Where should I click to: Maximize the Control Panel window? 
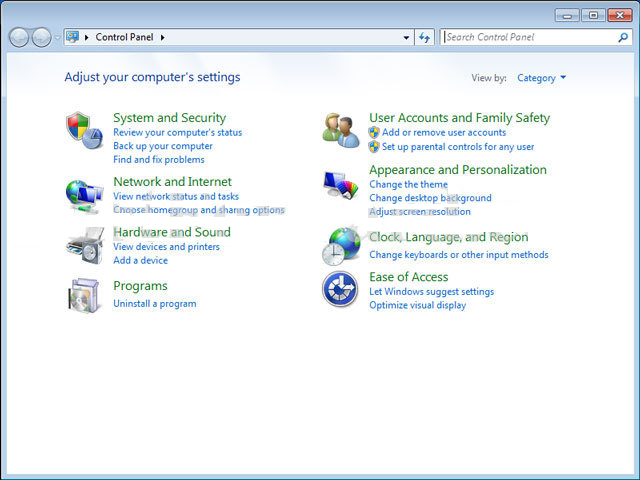click(593, 16)
